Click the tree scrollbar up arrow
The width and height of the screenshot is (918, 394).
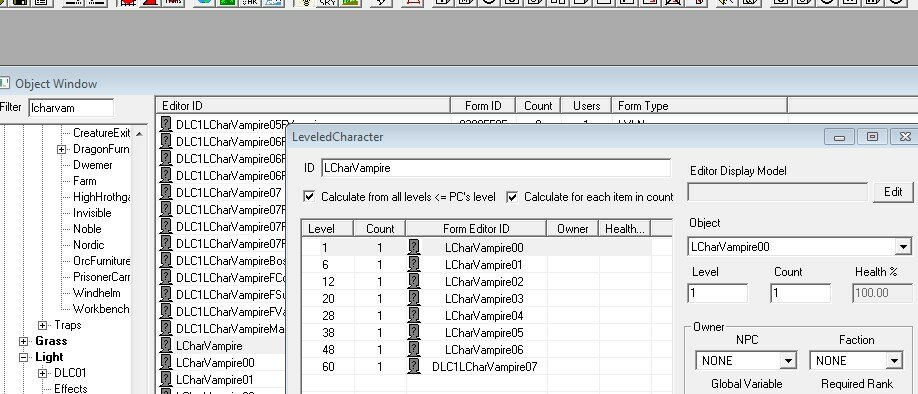139,133
